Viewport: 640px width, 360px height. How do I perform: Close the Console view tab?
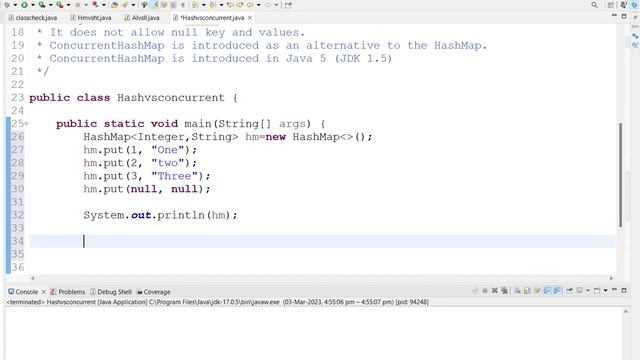coord(43,292)
